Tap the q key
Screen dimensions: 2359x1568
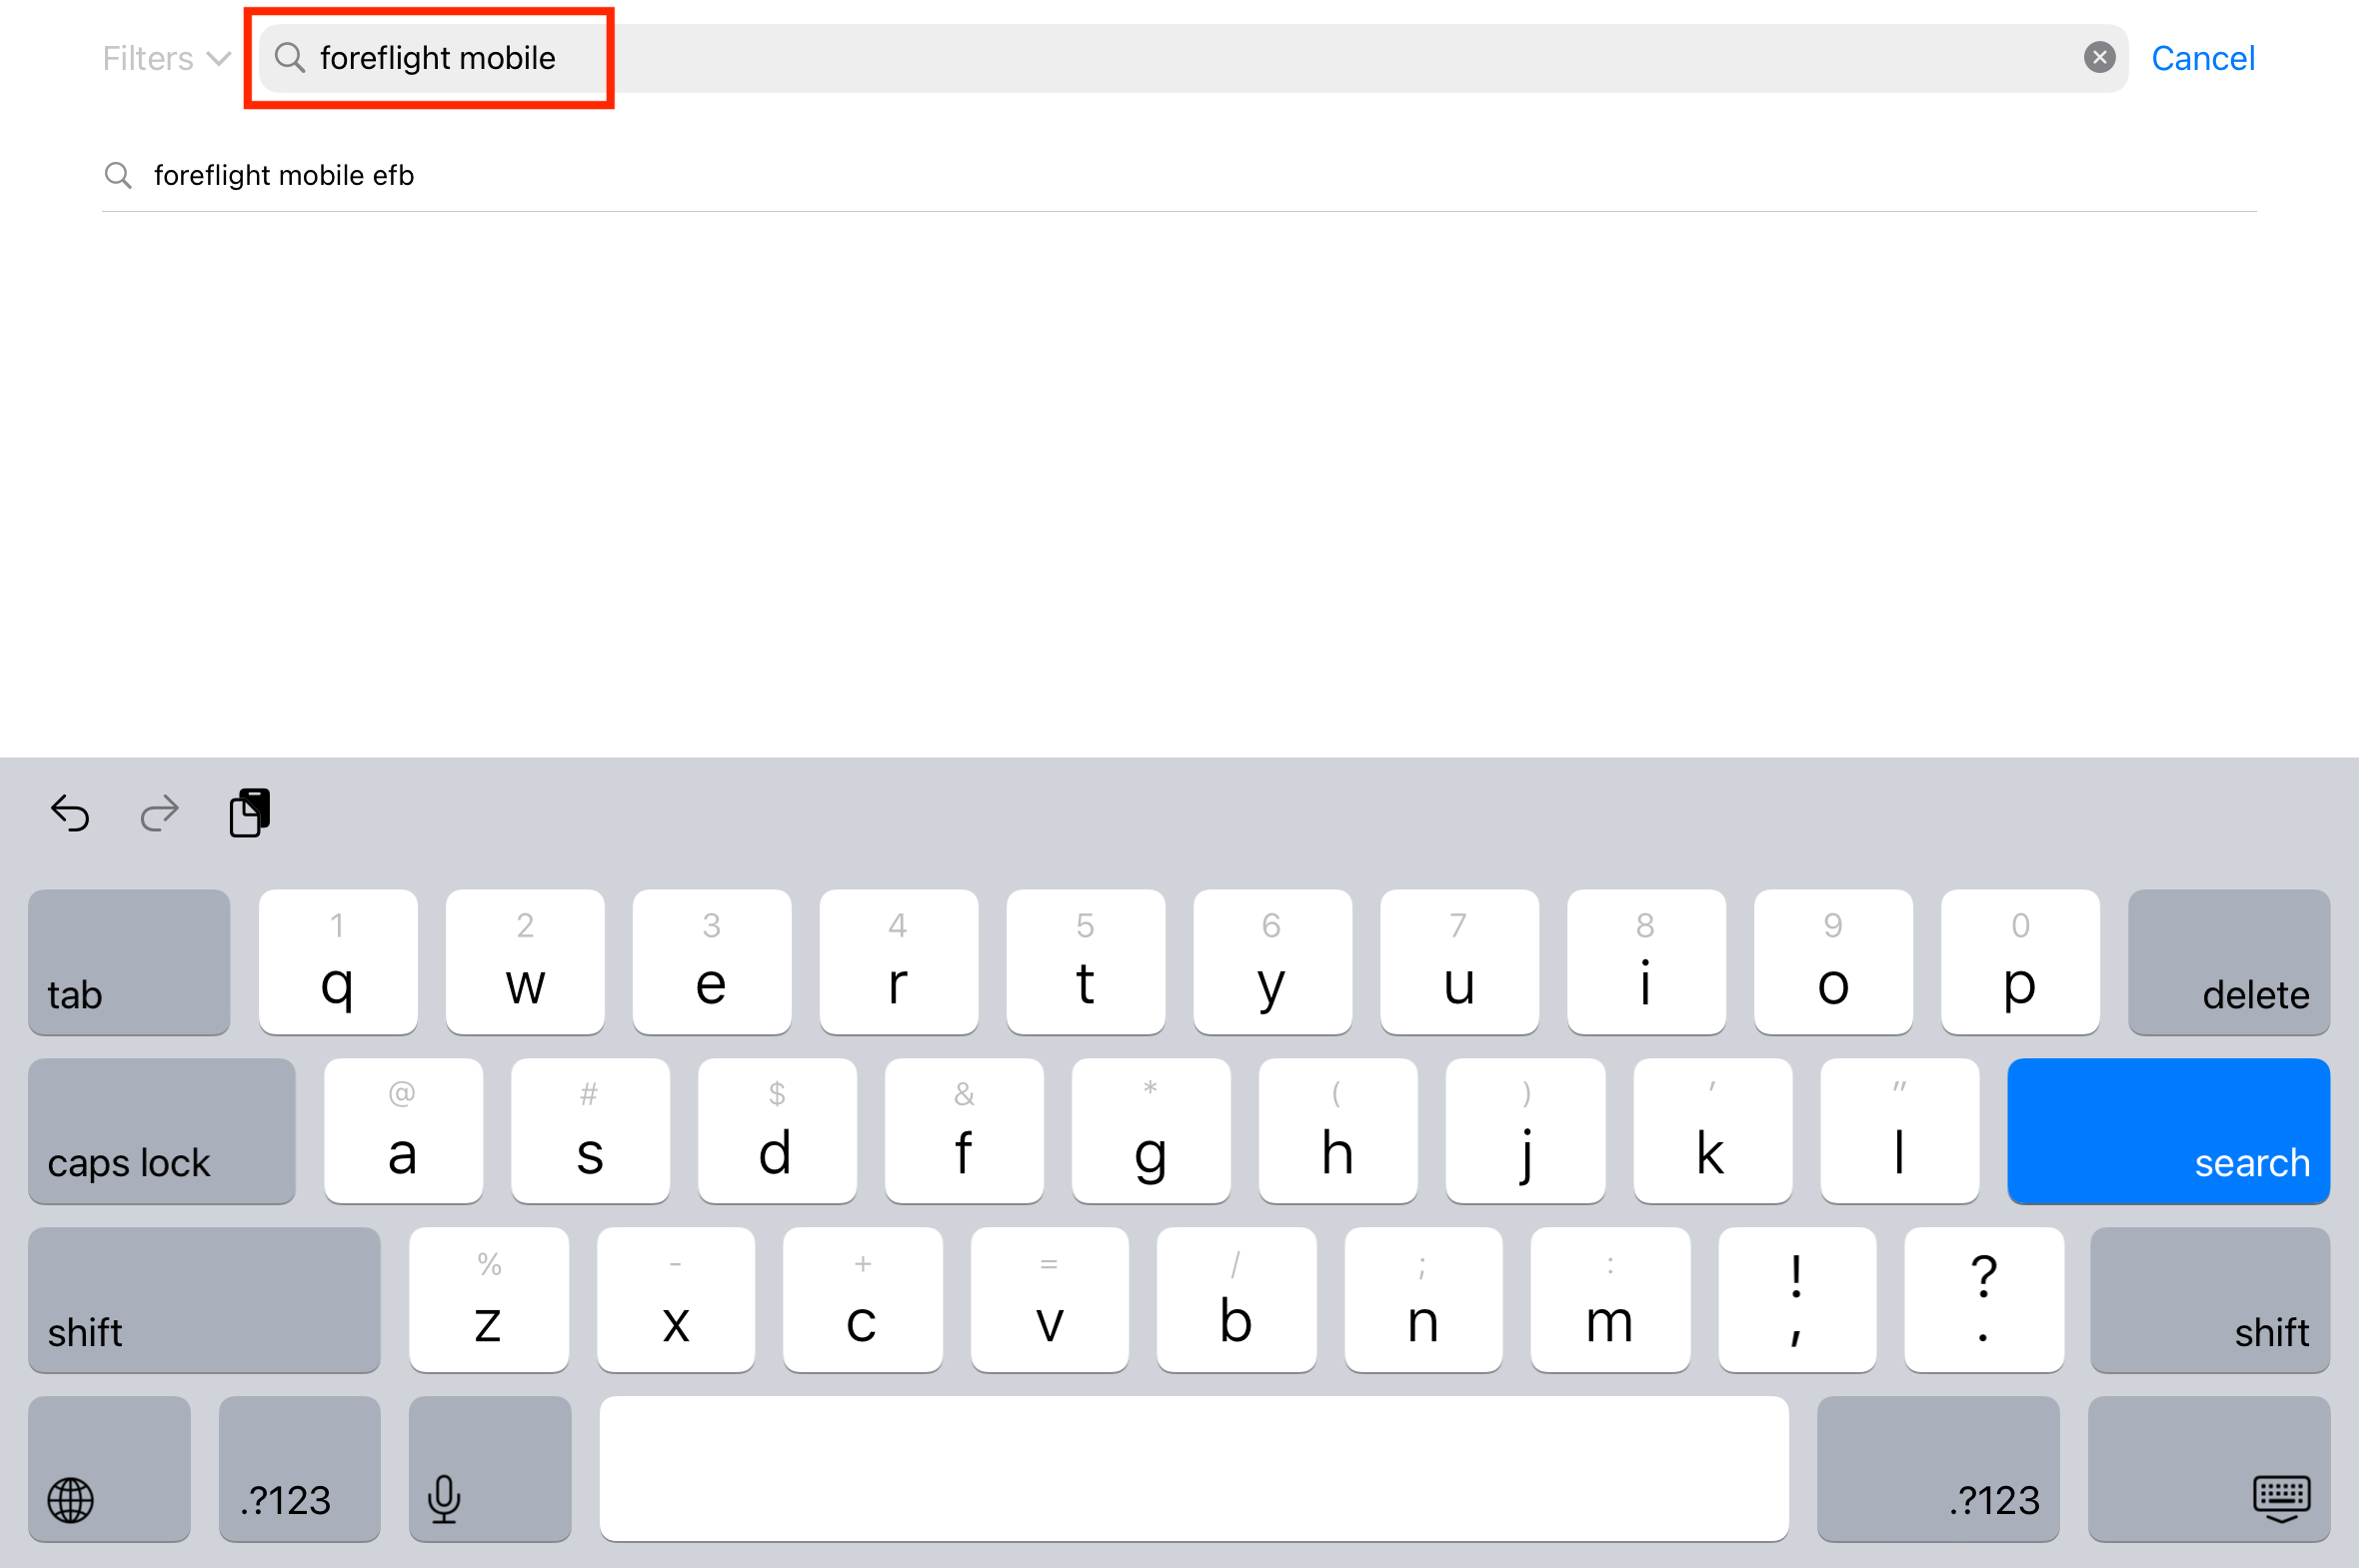tap(338, 962)
